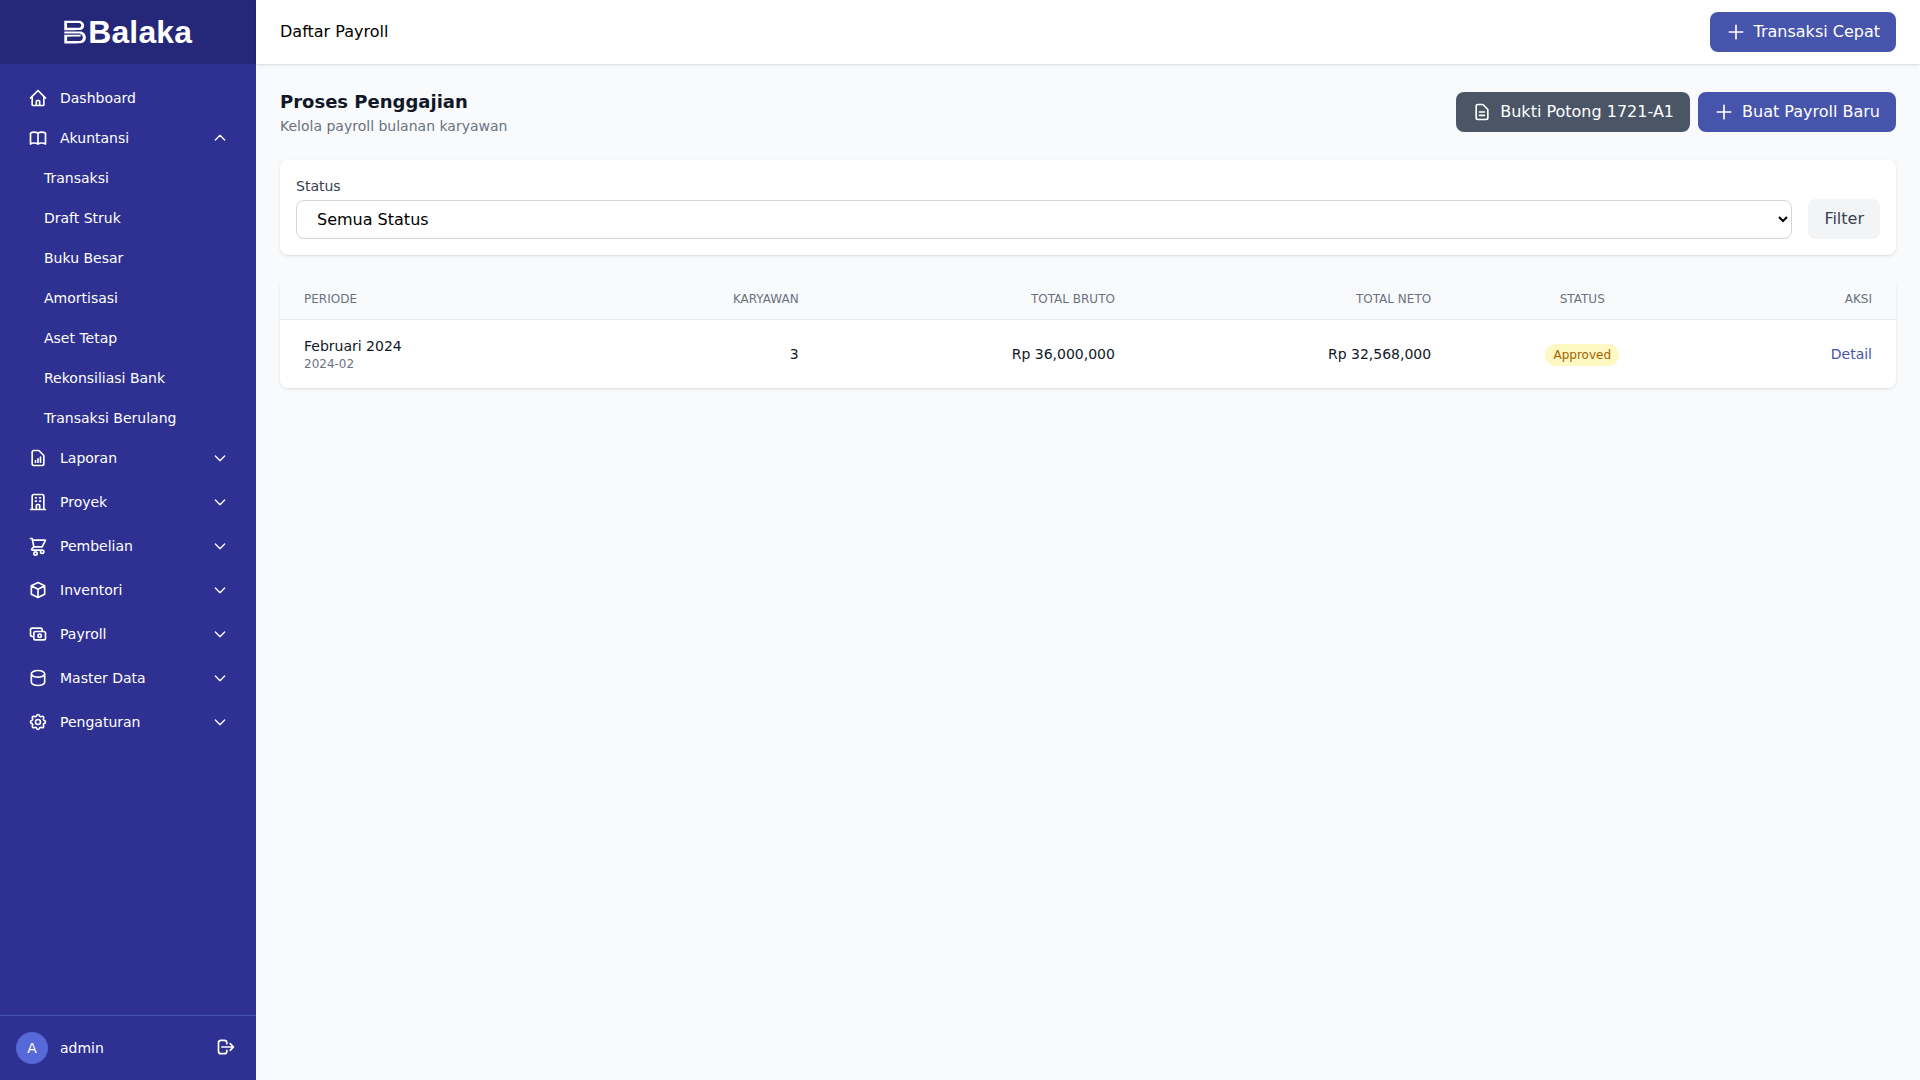Expand the Payroll menu chevron
Image resolution: width=1920 pixels, height=1080 pixels.
click(220, 634)
